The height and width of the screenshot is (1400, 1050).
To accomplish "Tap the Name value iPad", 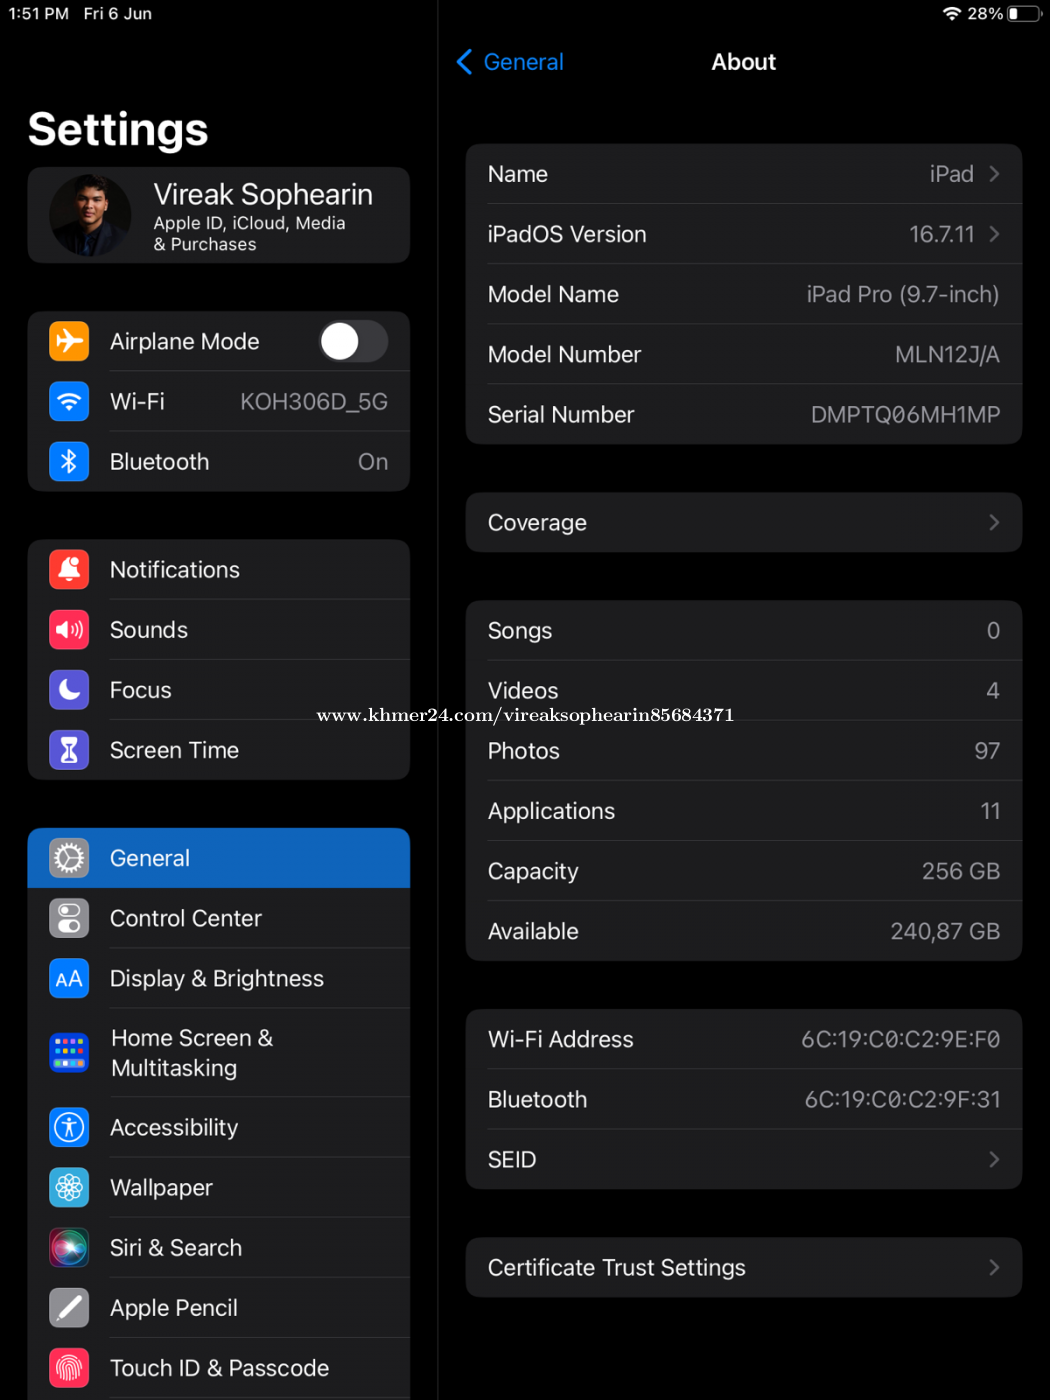I will pos(951,174).
